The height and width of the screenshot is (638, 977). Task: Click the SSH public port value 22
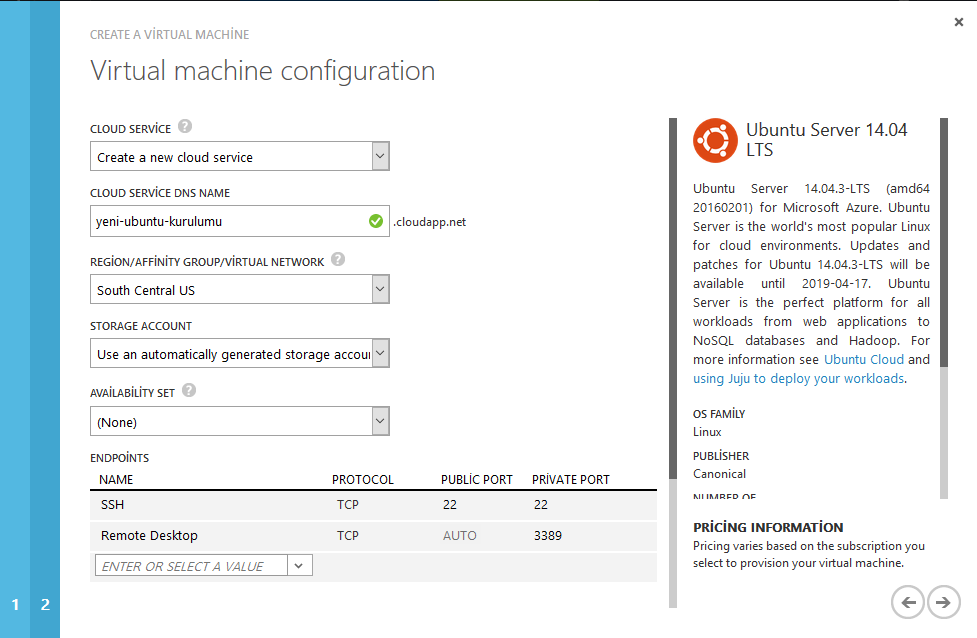(x=450, y=505)
